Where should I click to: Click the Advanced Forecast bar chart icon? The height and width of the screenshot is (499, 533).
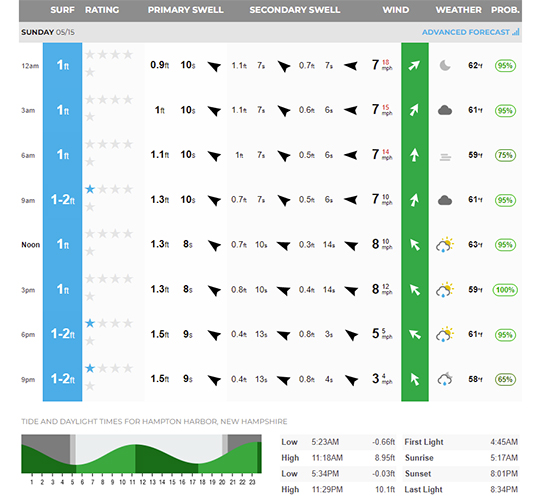tap(516, 32)
